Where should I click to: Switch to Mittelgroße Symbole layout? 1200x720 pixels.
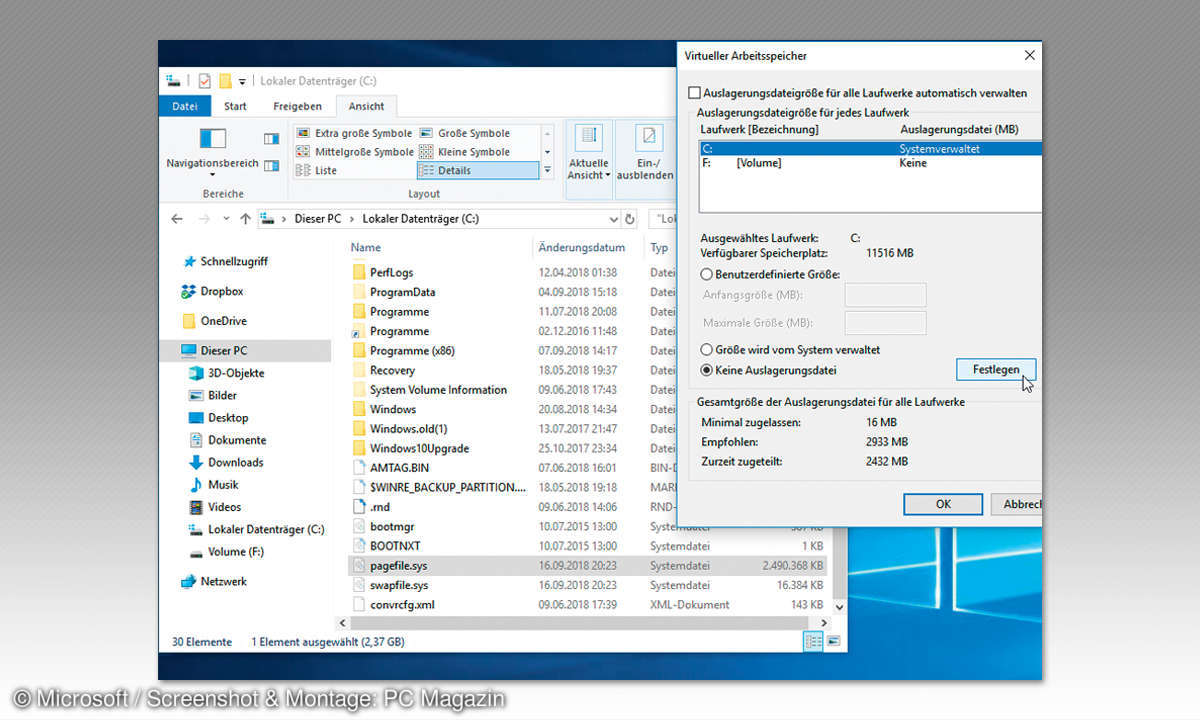point(354,152)
